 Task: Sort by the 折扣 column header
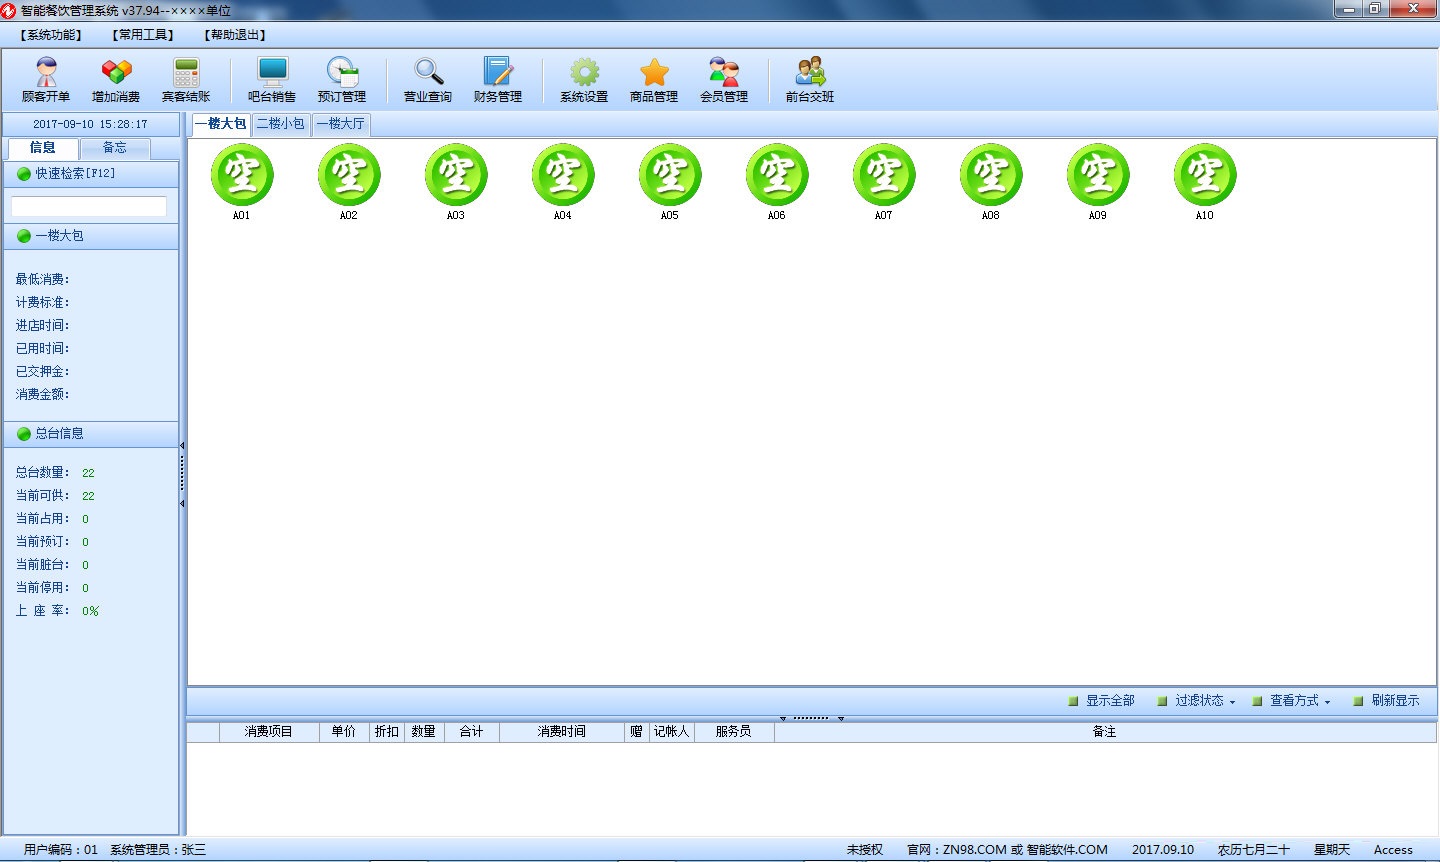point(387,732)
